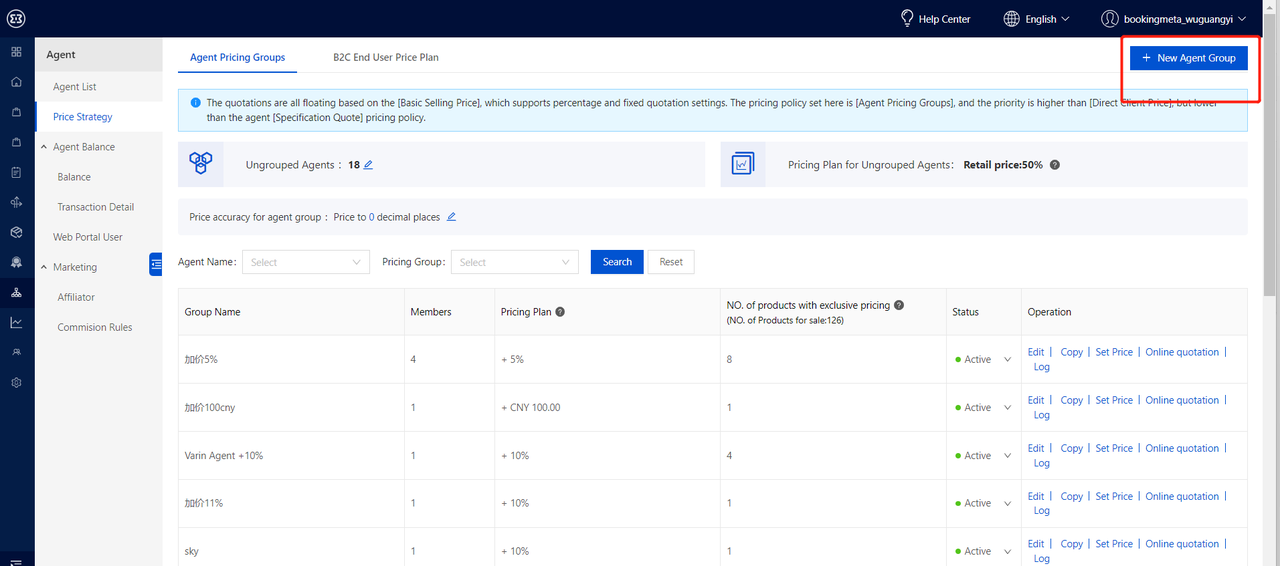The width and height of the screenshot is (1280, 566).
Task: Click the dashboard grid icon in left rail
Action: pos(16,52)
